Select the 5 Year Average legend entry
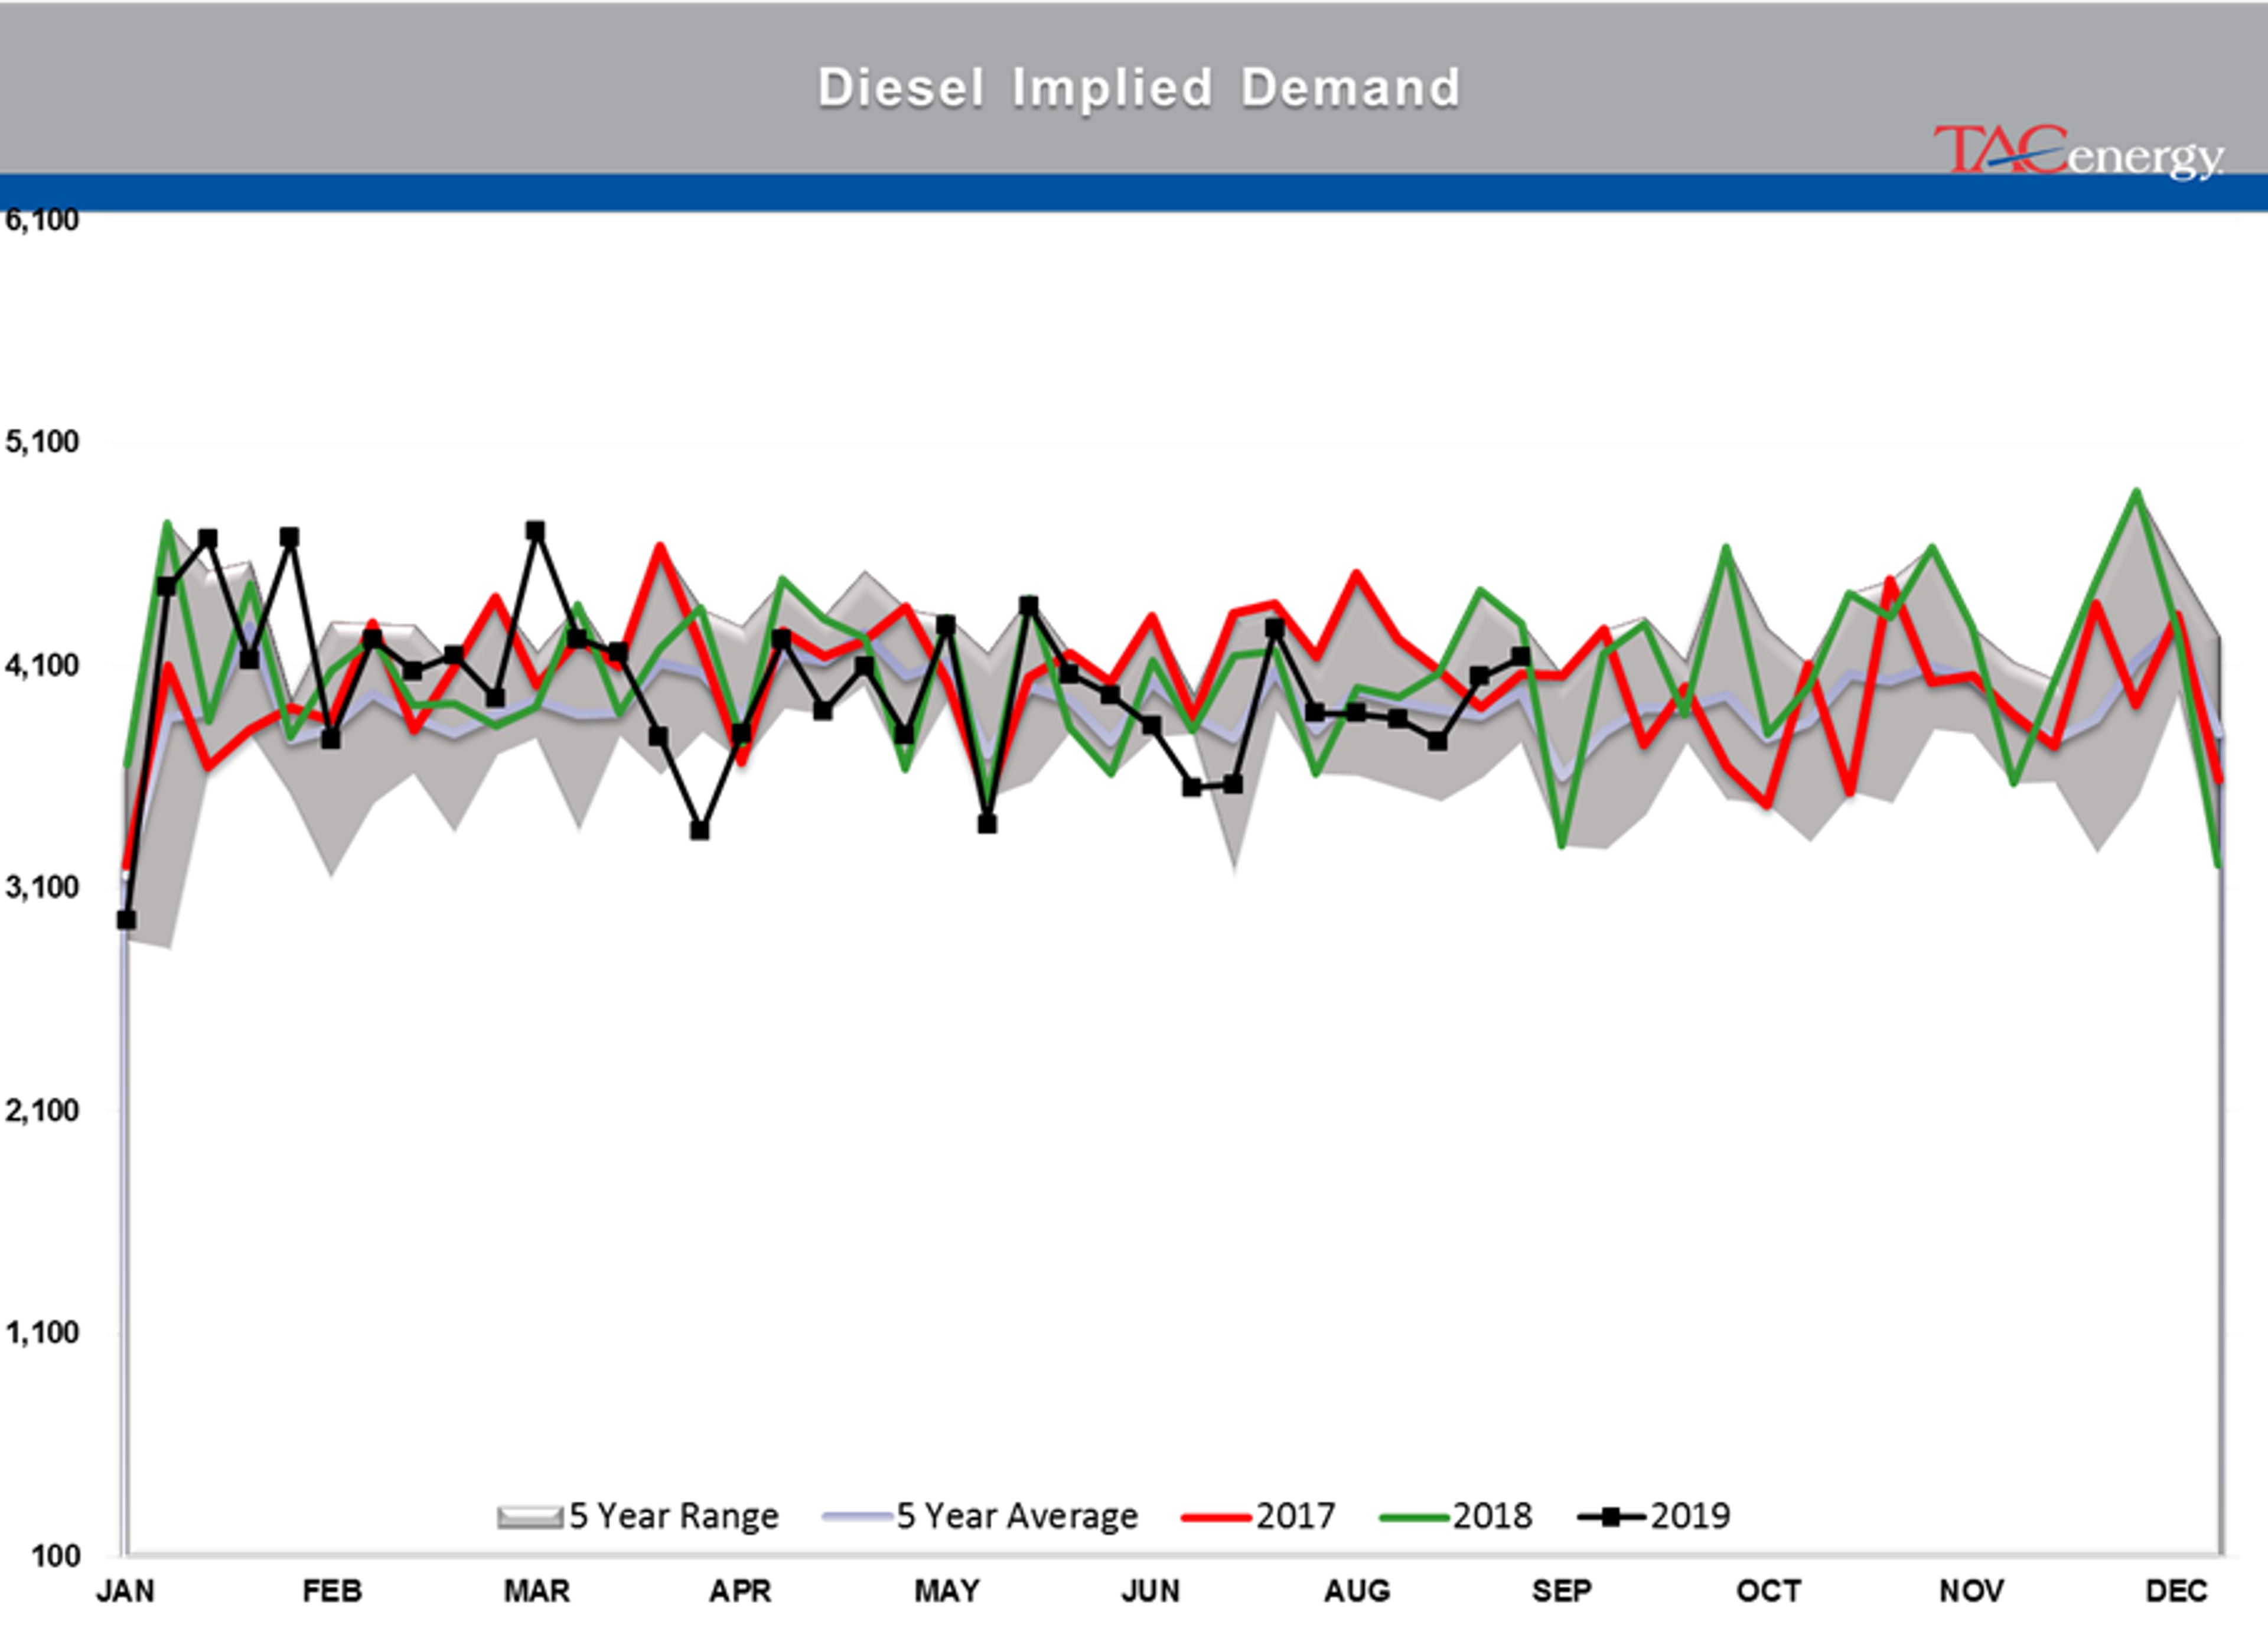 coord(981,1516)
